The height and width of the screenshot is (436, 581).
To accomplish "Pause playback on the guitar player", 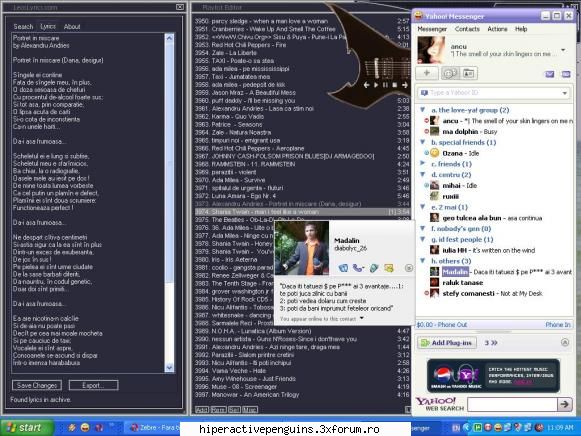I will tap(385, 85).
